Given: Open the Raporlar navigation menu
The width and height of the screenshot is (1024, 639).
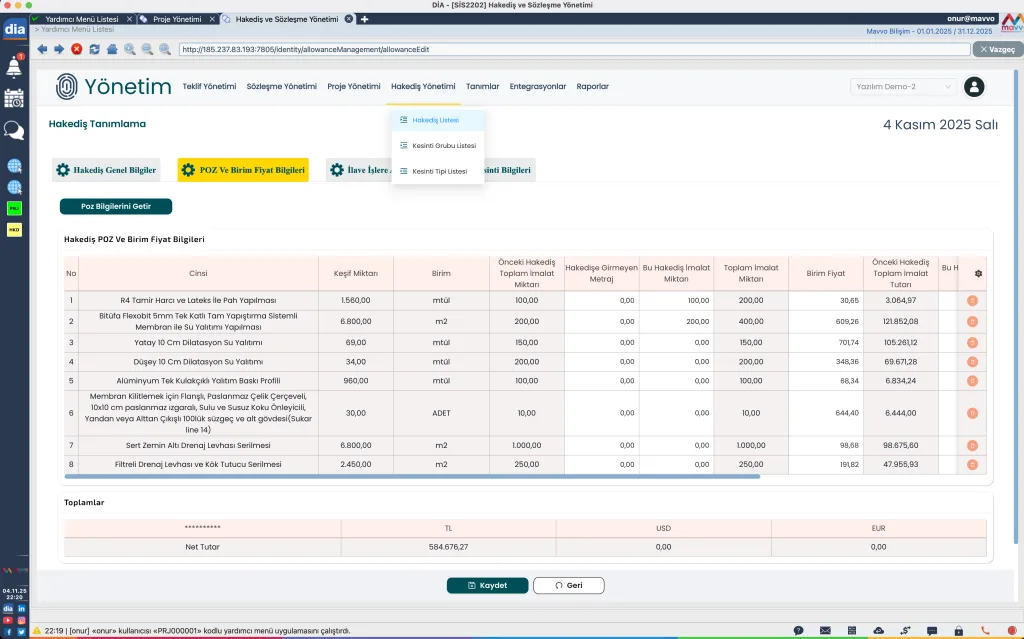Looking at the screenshot, I should 592,87.
